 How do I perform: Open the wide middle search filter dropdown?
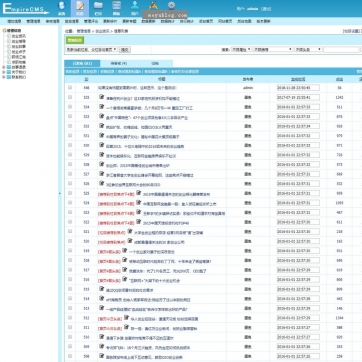click(x=273, y=49)
